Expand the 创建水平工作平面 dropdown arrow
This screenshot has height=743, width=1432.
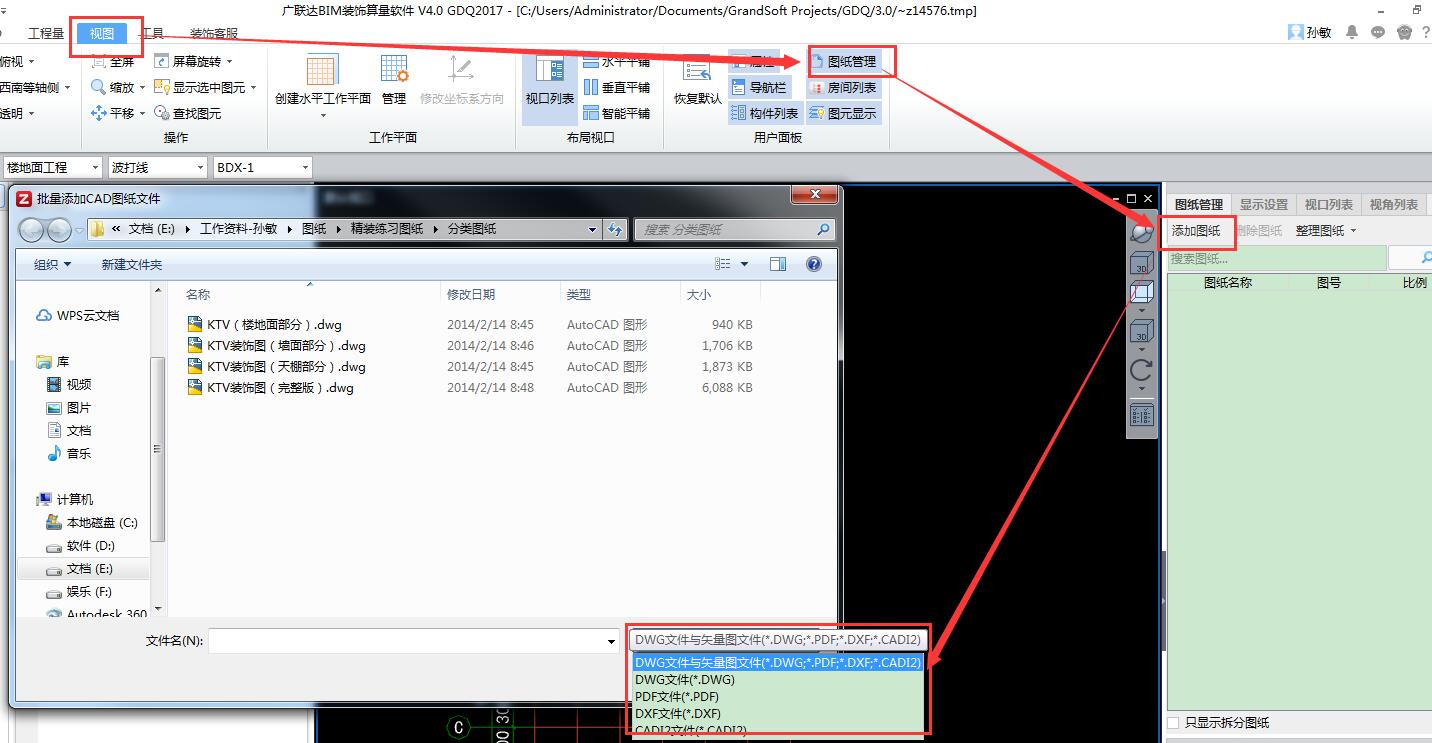pyautogui.click(x=323, y=116)
